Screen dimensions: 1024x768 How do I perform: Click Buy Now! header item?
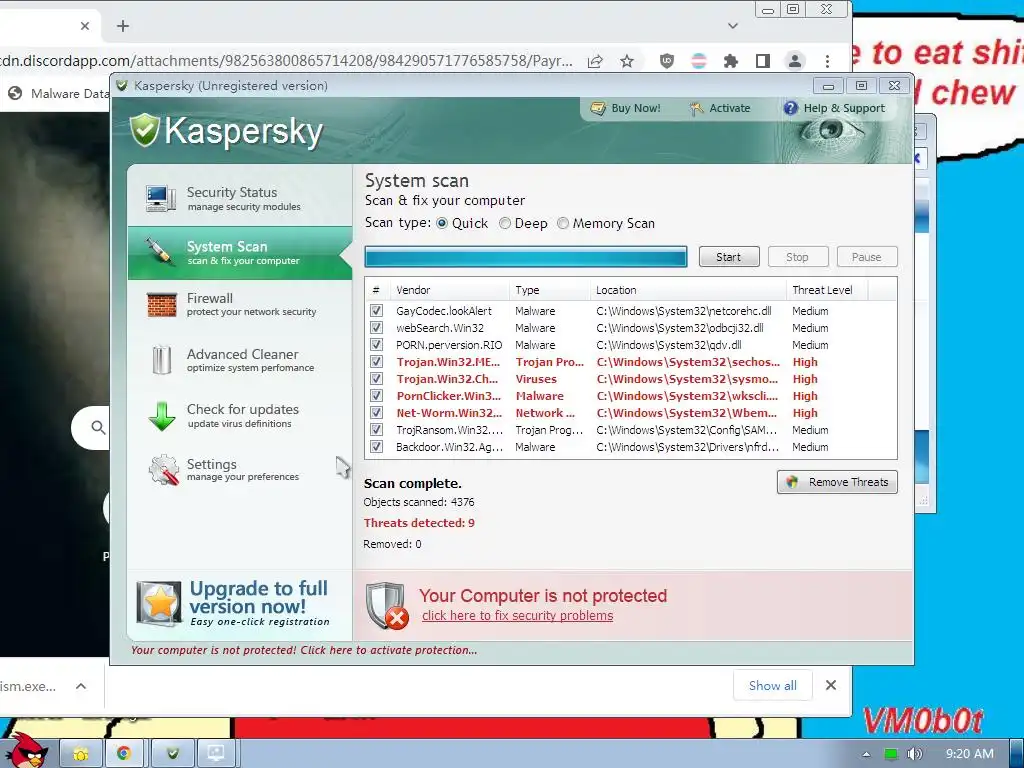click(626, 108)
